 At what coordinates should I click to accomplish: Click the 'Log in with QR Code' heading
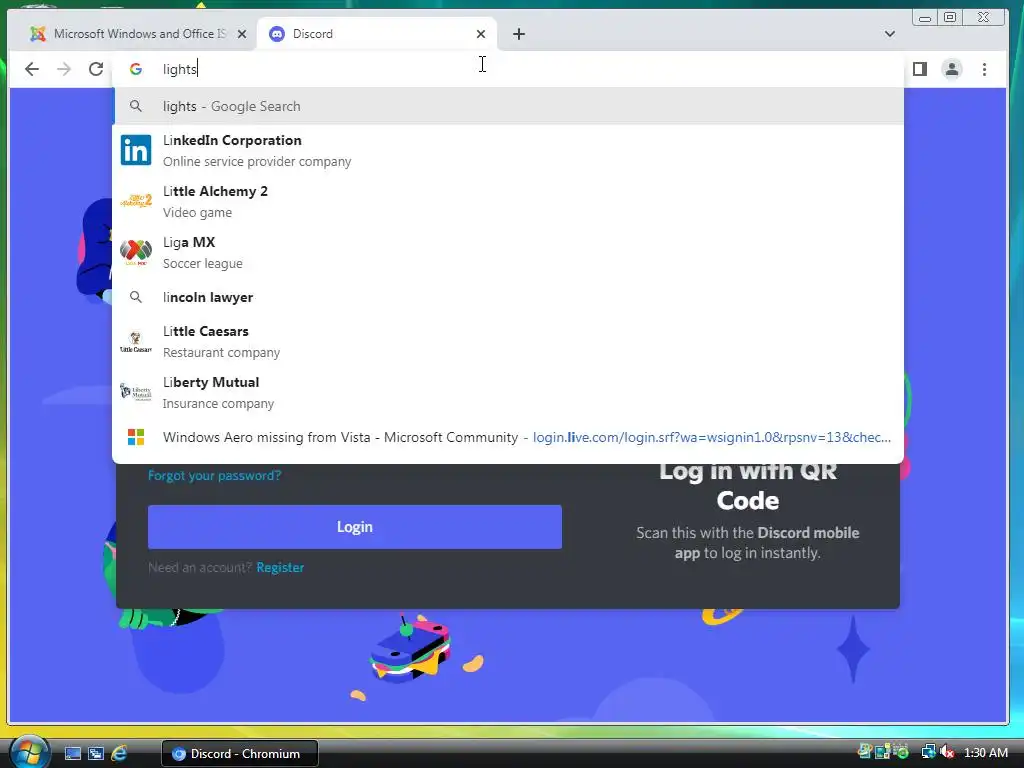pyautogui.click(x=748, y=486)
